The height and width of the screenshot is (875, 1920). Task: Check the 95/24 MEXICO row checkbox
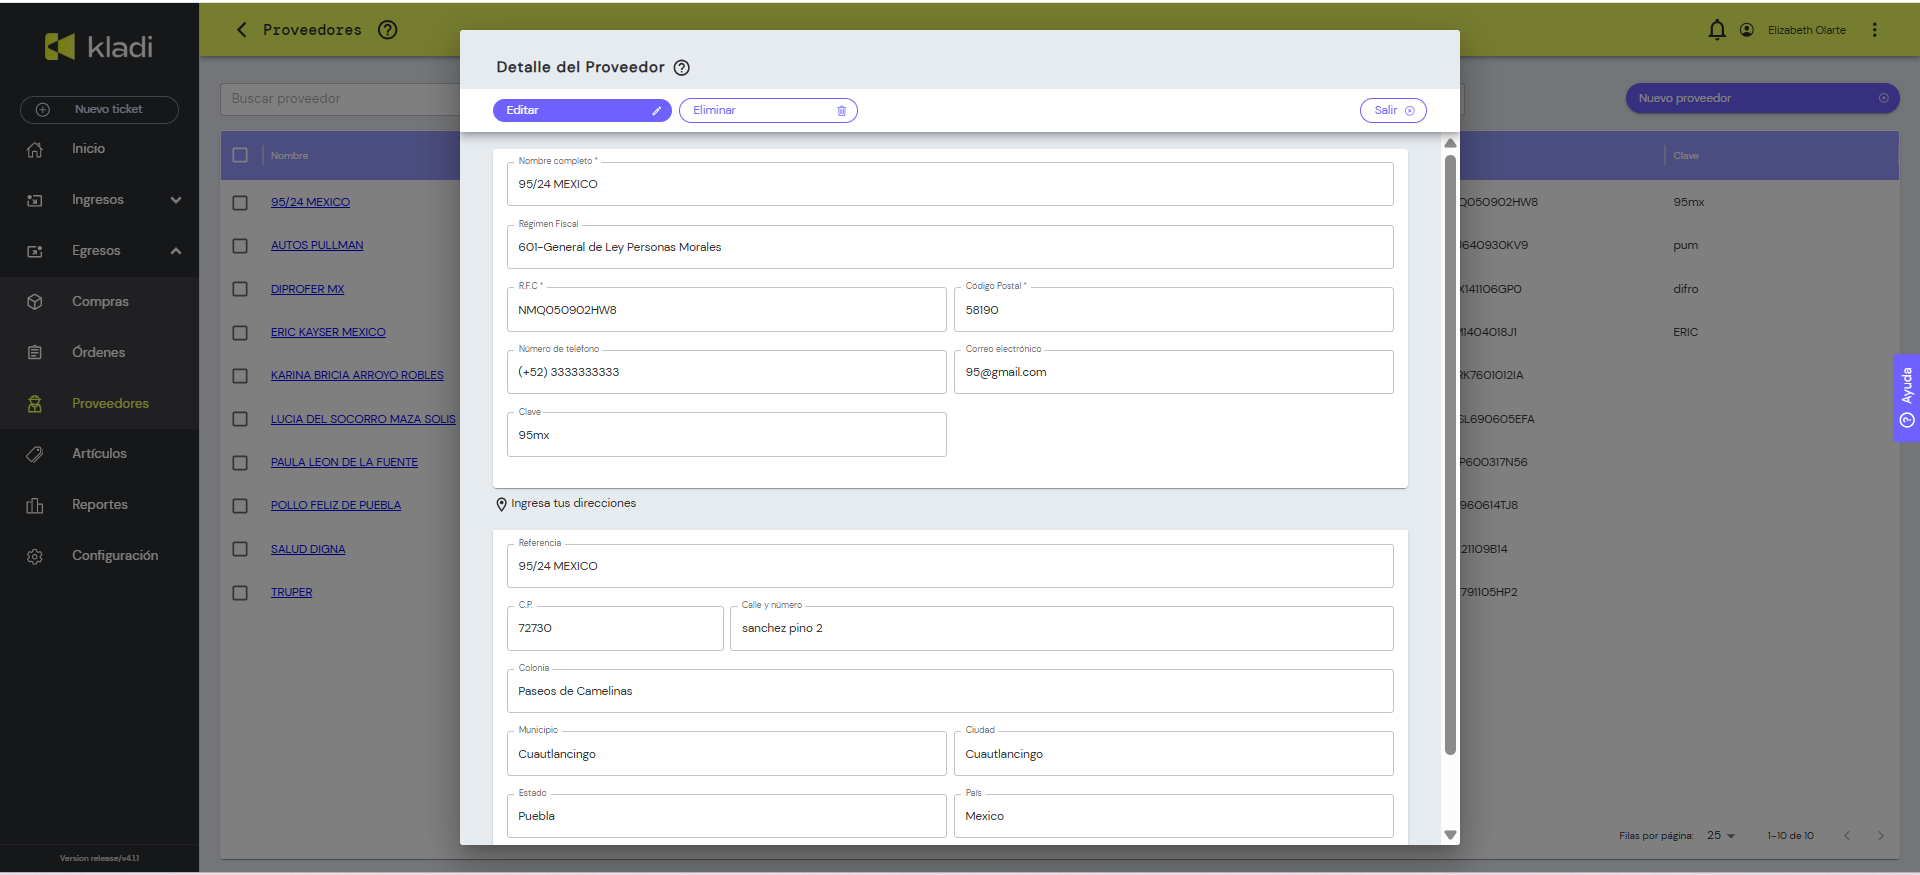coord(240,203)
